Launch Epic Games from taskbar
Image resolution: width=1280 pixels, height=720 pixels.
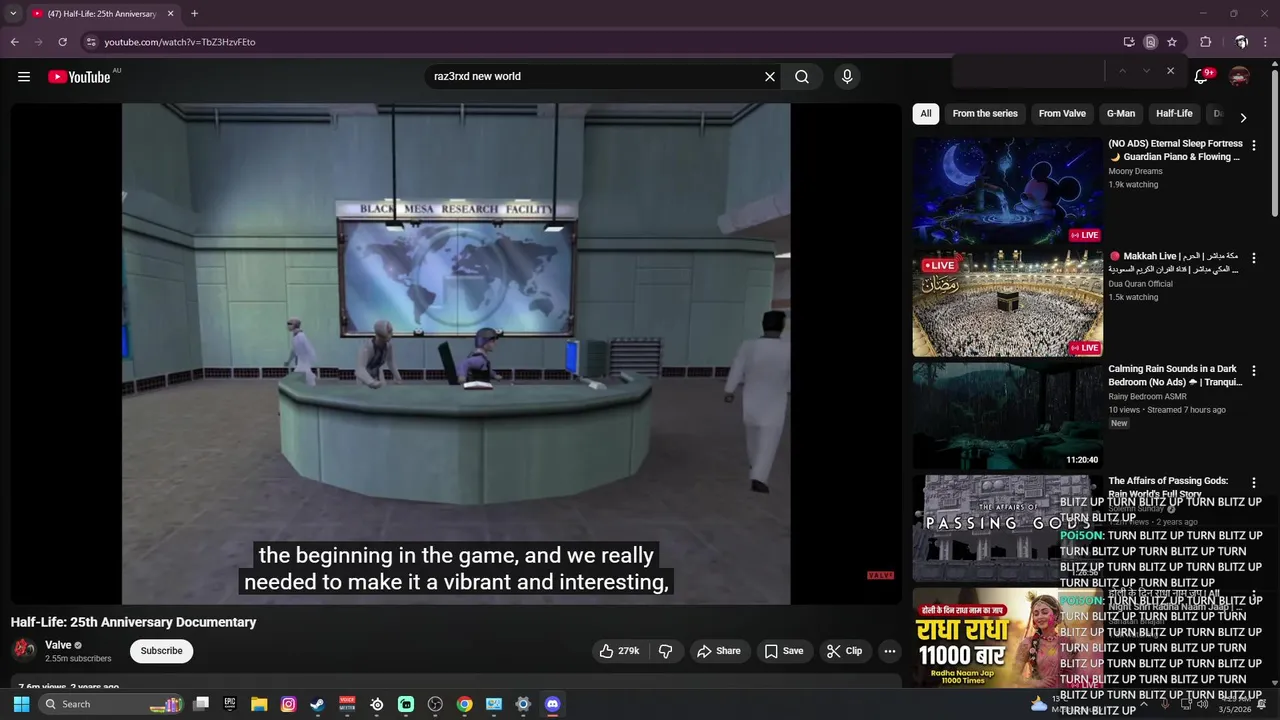coord(230,704)
